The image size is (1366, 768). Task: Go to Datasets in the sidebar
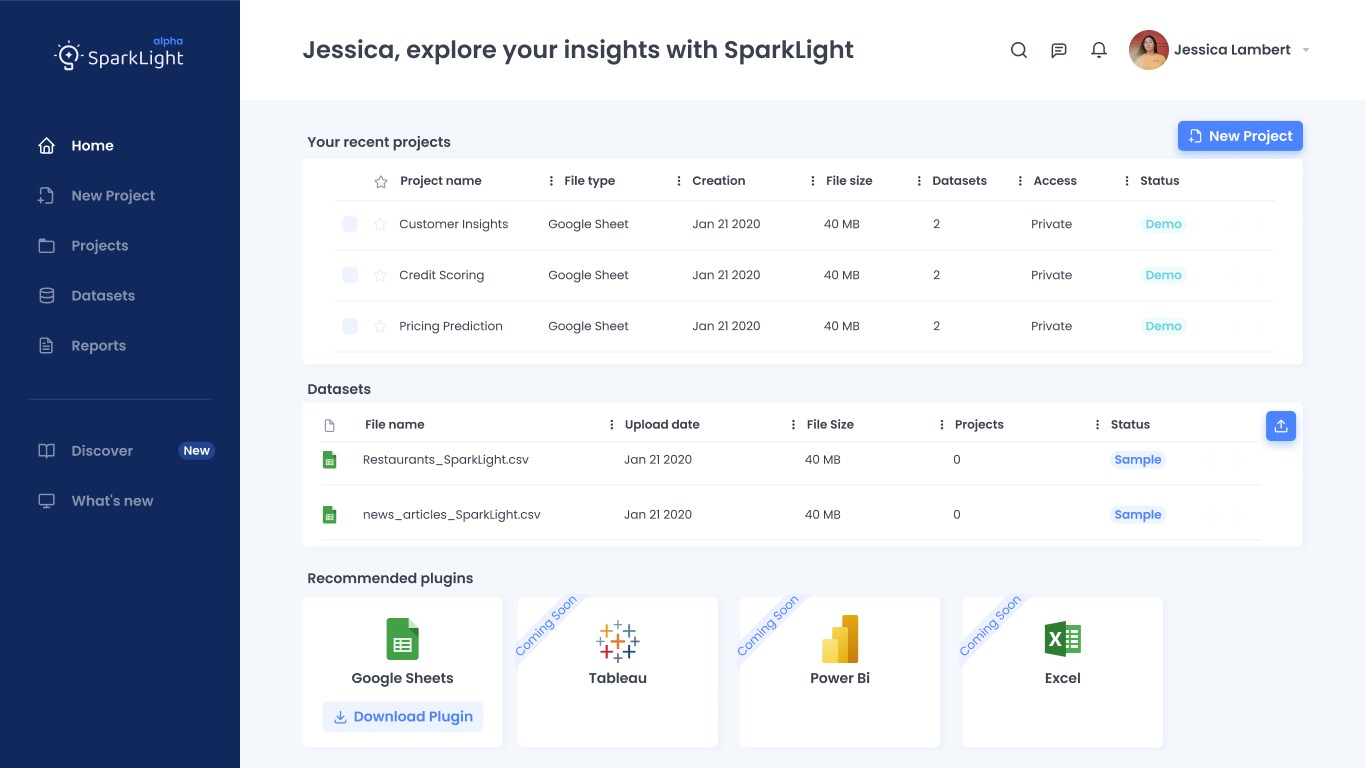pyautogui.click(x=103, y=296)
